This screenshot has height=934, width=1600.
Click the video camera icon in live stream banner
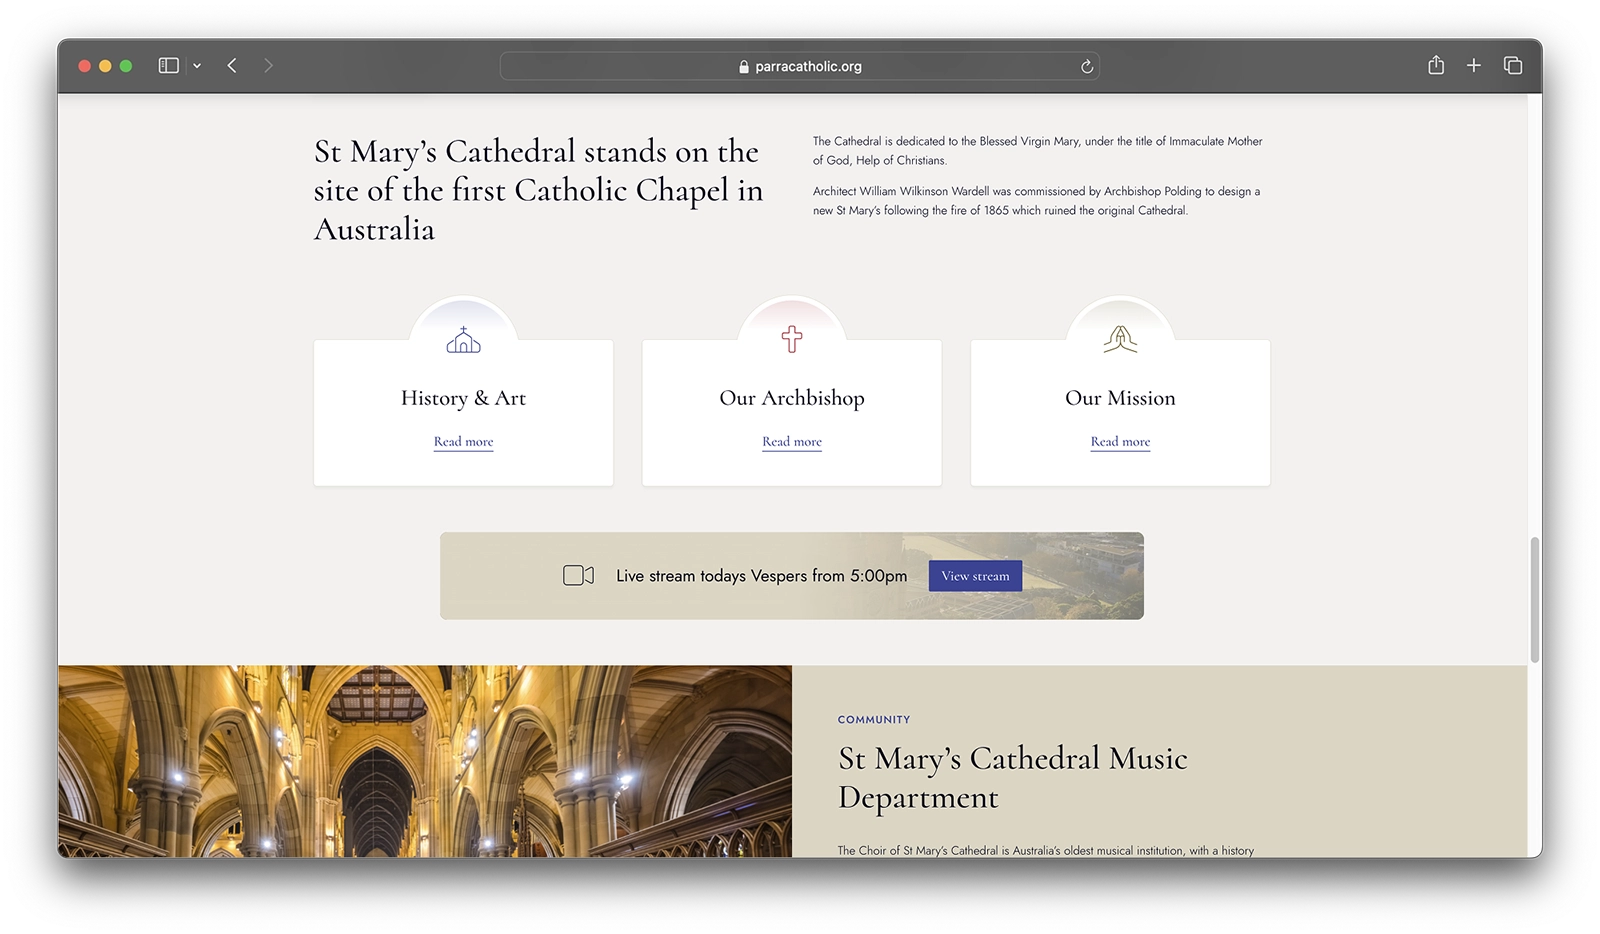coord(578,576)
